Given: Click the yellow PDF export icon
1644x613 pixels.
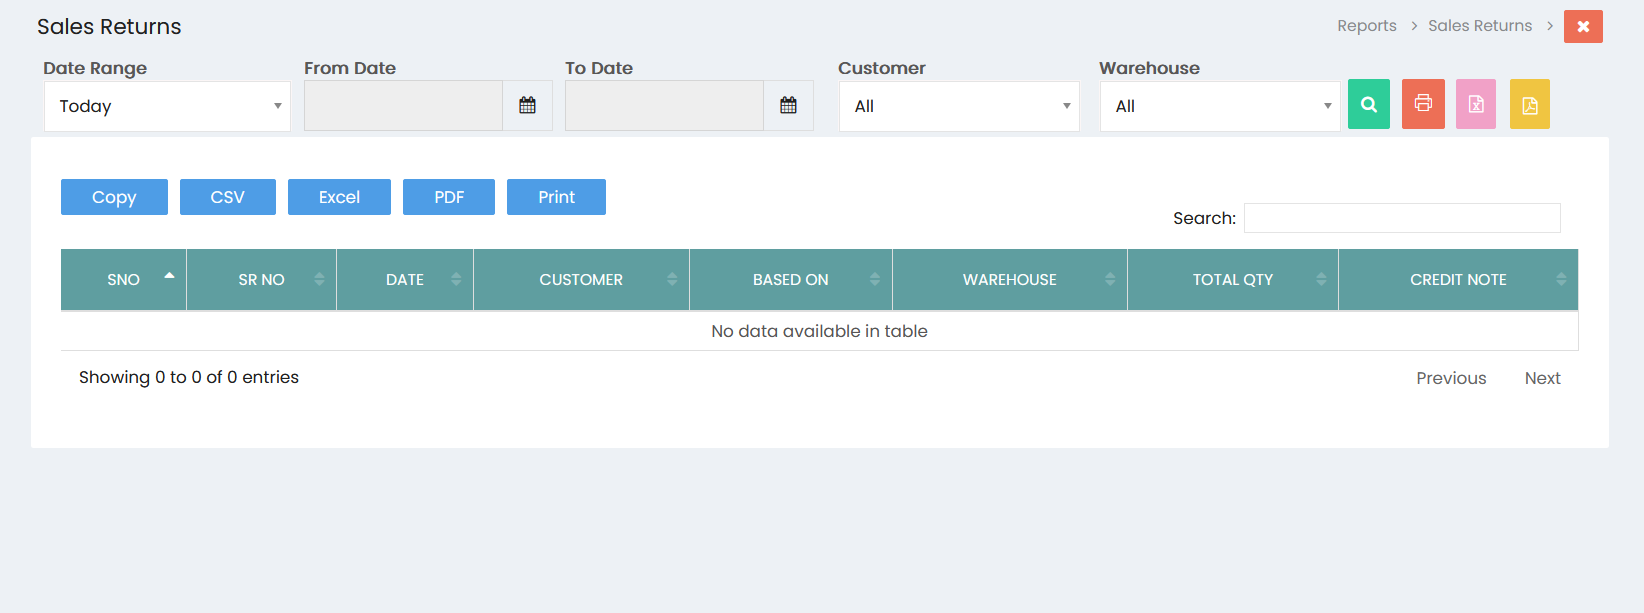Looking at the screenshot, I should pos(1530,104).
